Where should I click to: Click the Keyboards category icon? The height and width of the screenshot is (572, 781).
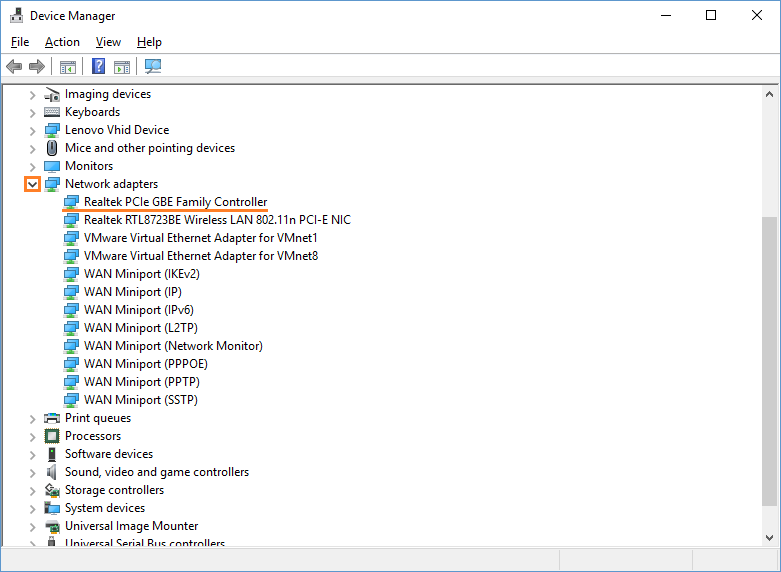(x=52, y=112)
